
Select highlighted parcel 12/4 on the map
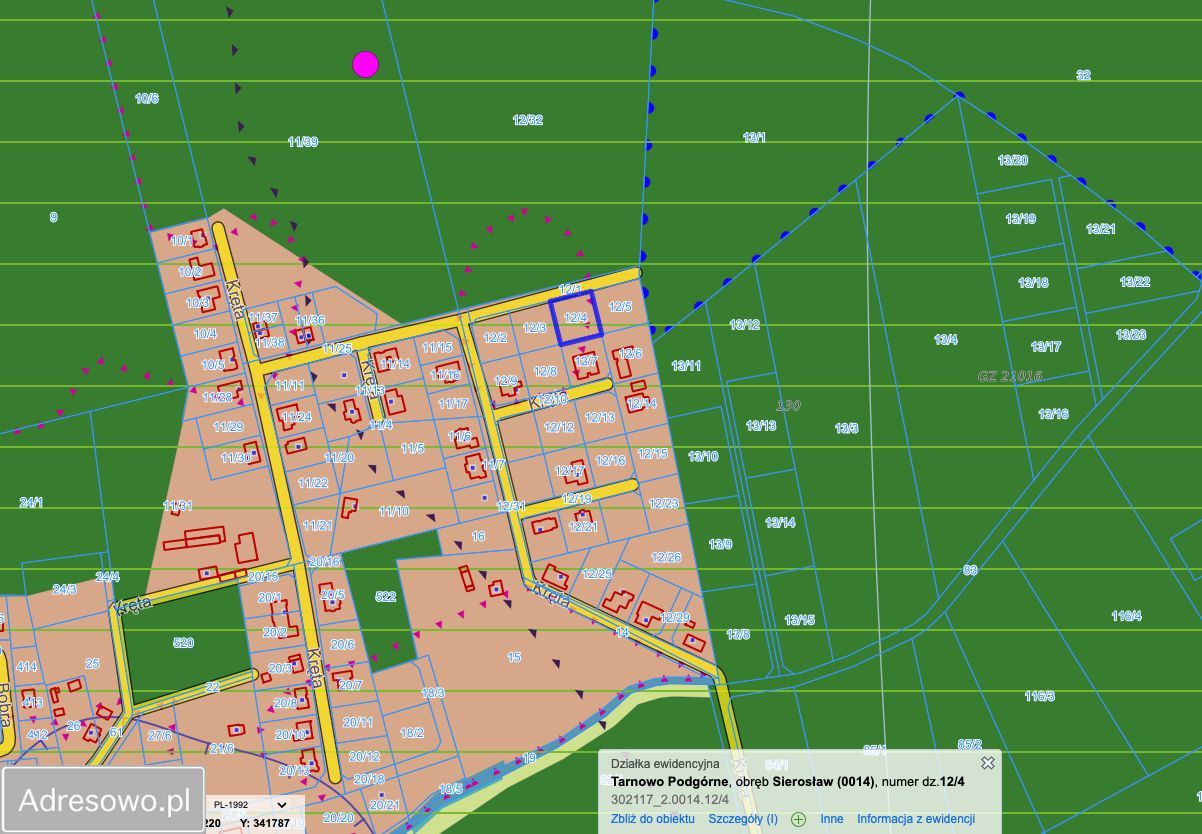(576, 318)
